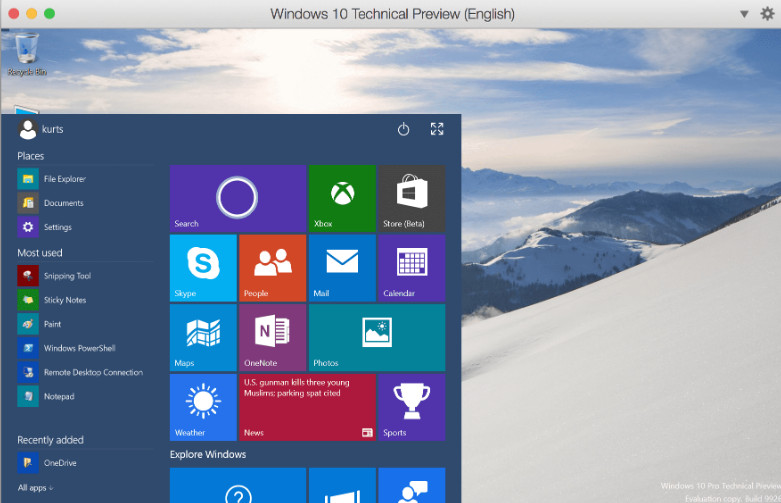Open the Calendar tile
Screen dimensions: 781x503
coord(411,268)
